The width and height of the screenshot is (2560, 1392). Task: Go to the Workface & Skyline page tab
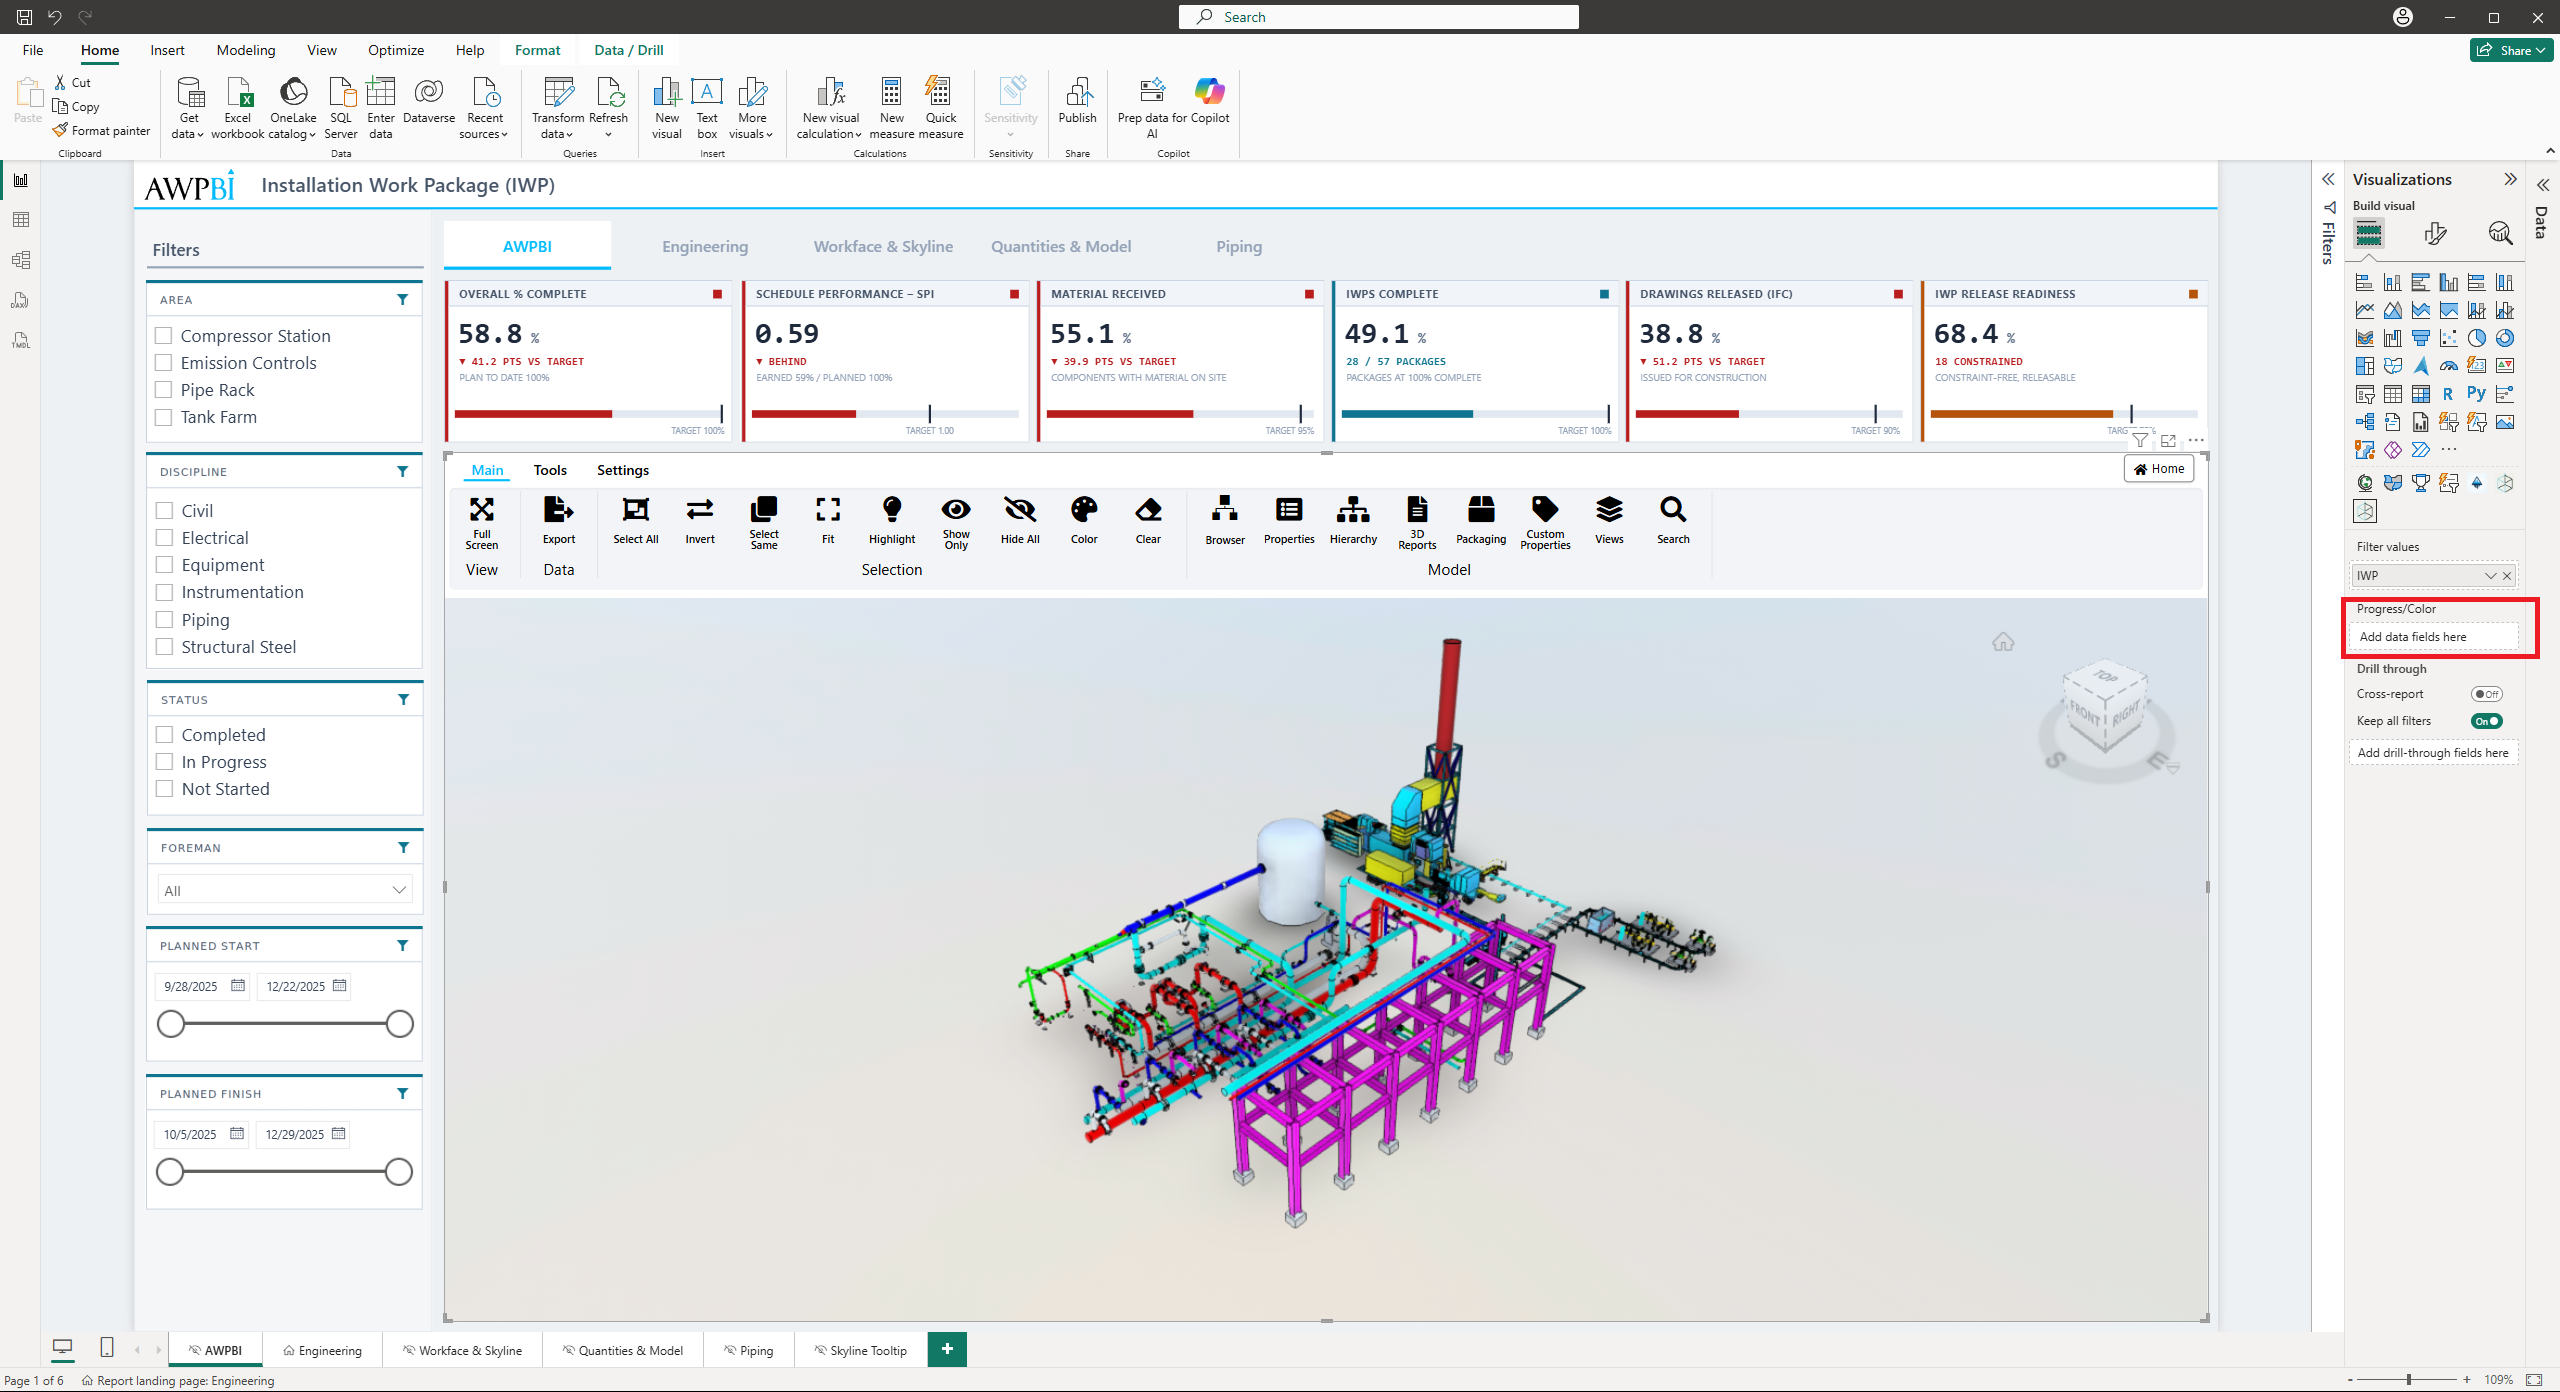coord(462,1350)
